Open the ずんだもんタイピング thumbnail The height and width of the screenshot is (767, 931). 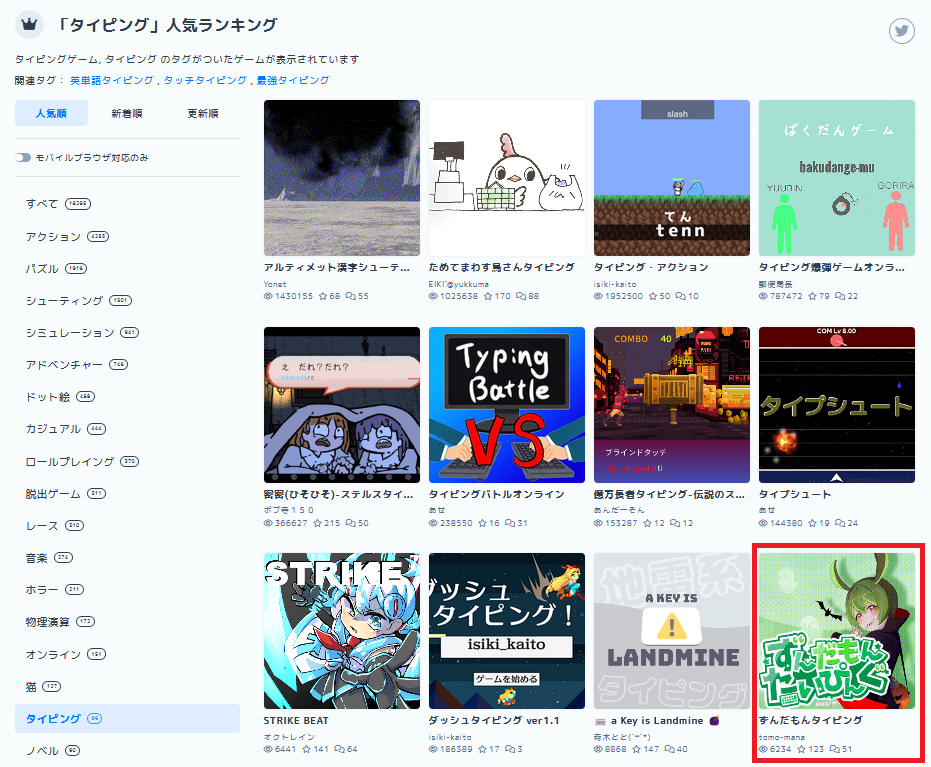tap(837, 631)
